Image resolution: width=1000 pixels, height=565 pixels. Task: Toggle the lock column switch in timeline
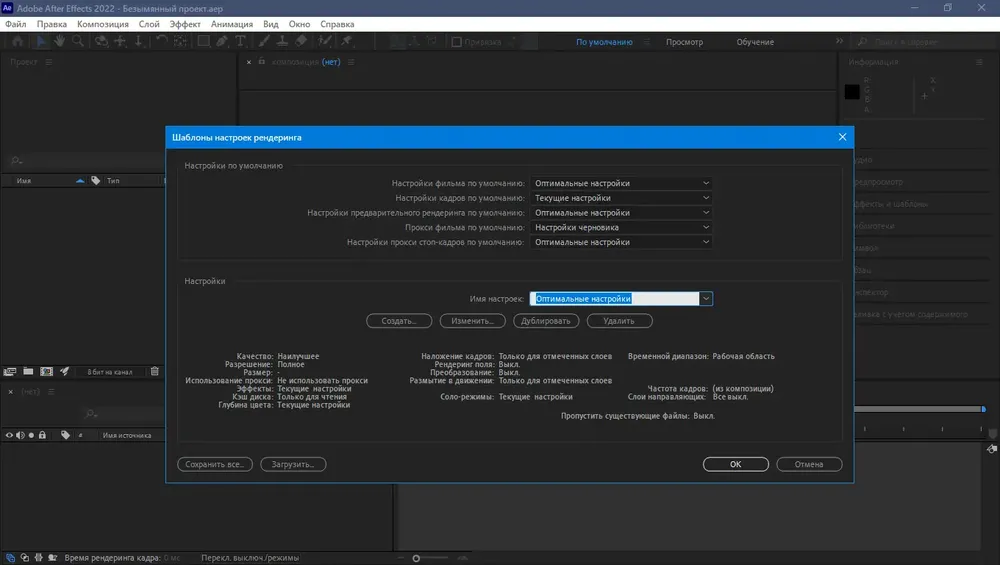[42, 435]
